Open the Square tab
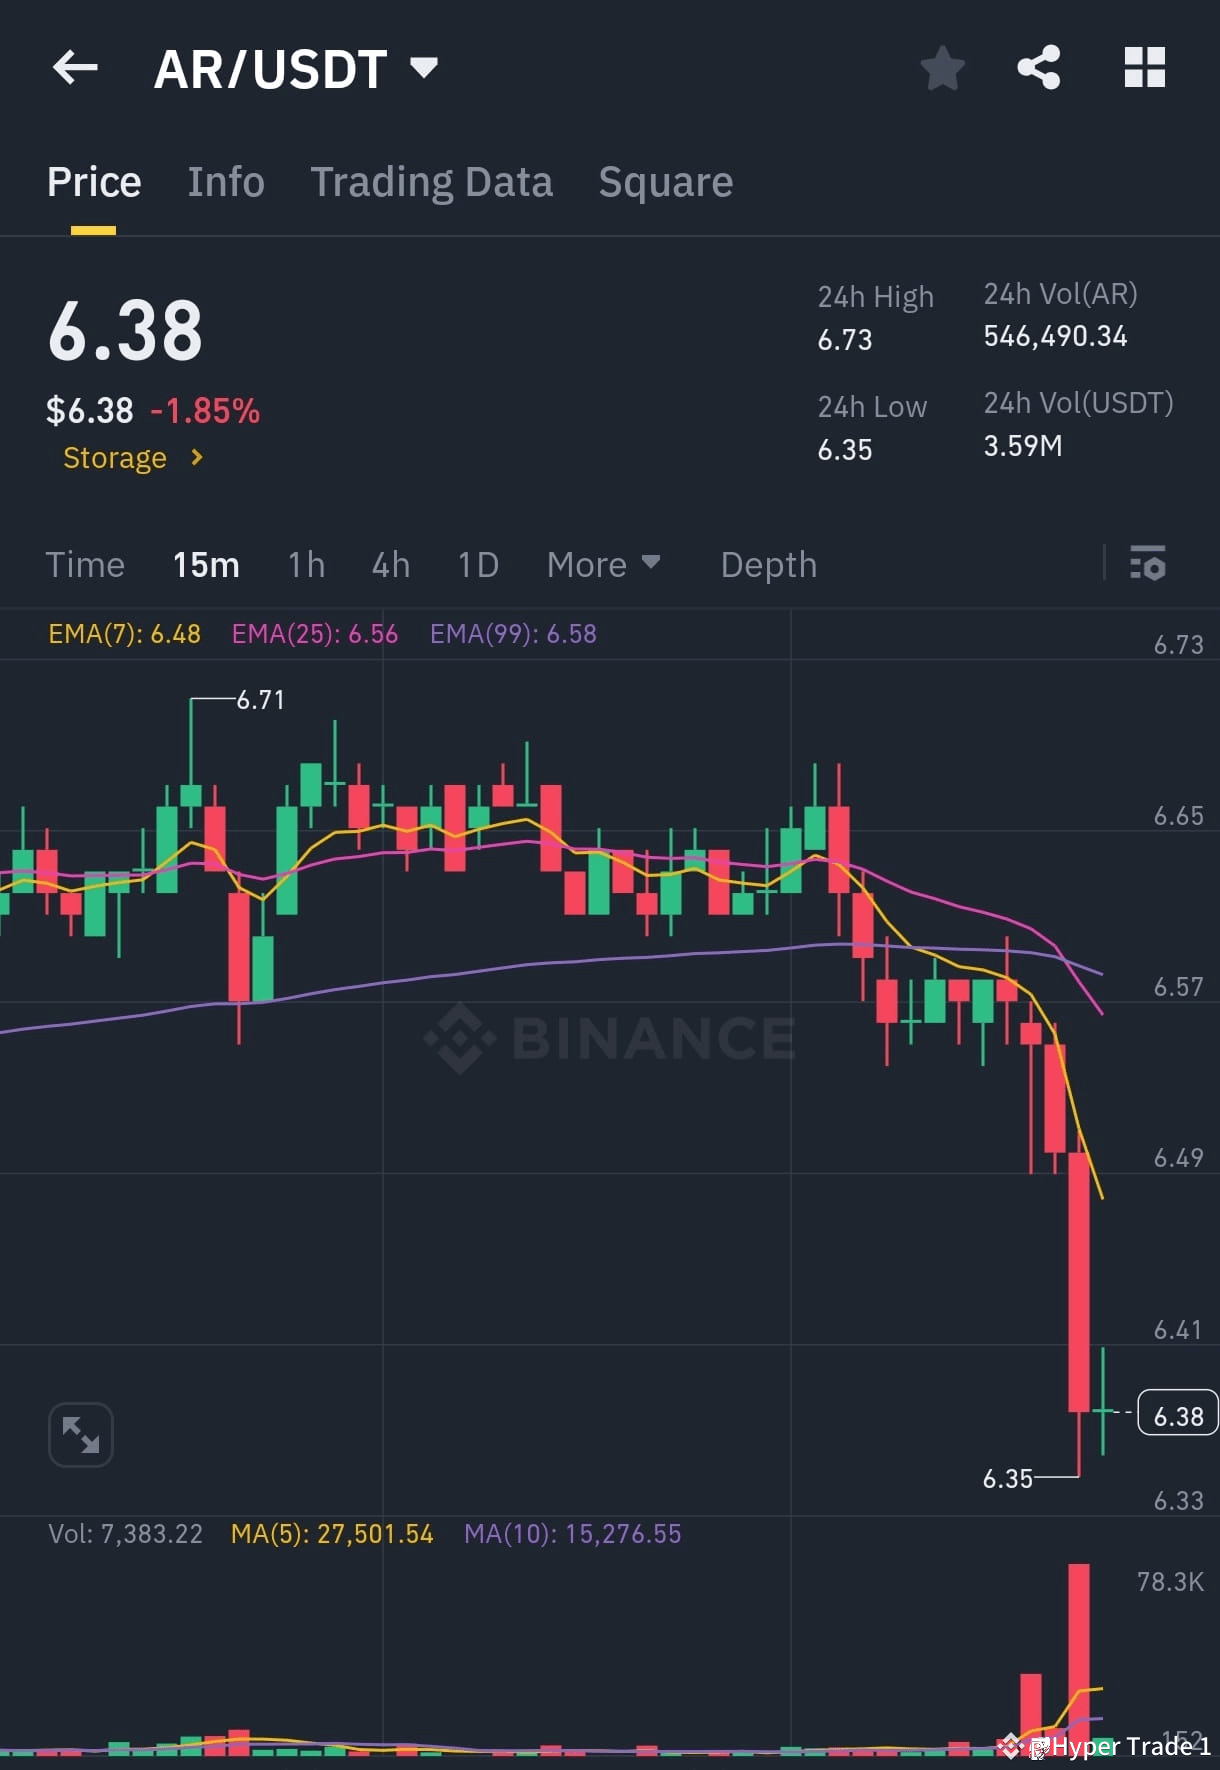Image resolution: width=1220 pixels, height=1770 pixels. [x=665, y=182]
